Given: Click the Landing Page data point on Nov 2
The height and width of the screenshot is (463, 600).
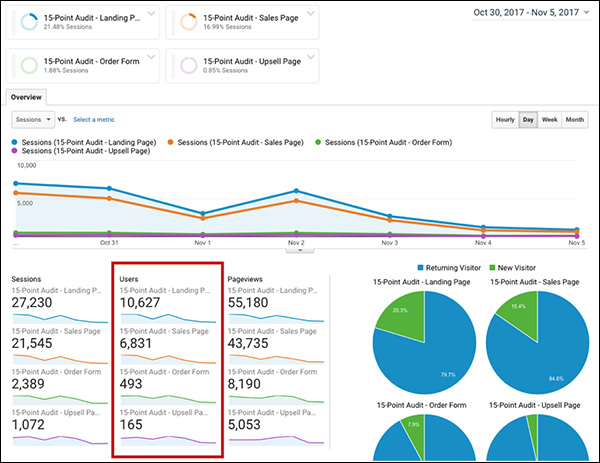Looking at the screenshot, I should [x=296, y=191].
